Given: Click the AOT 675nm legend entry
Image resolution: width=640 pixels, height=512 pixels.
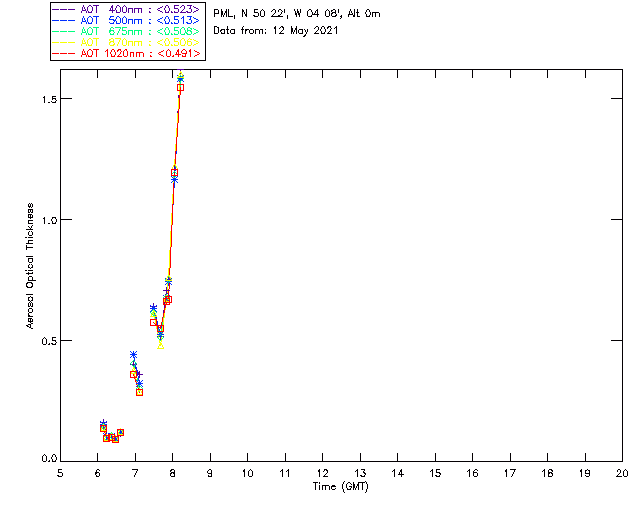Looking at the screenshot, I should tap(127, 31).
